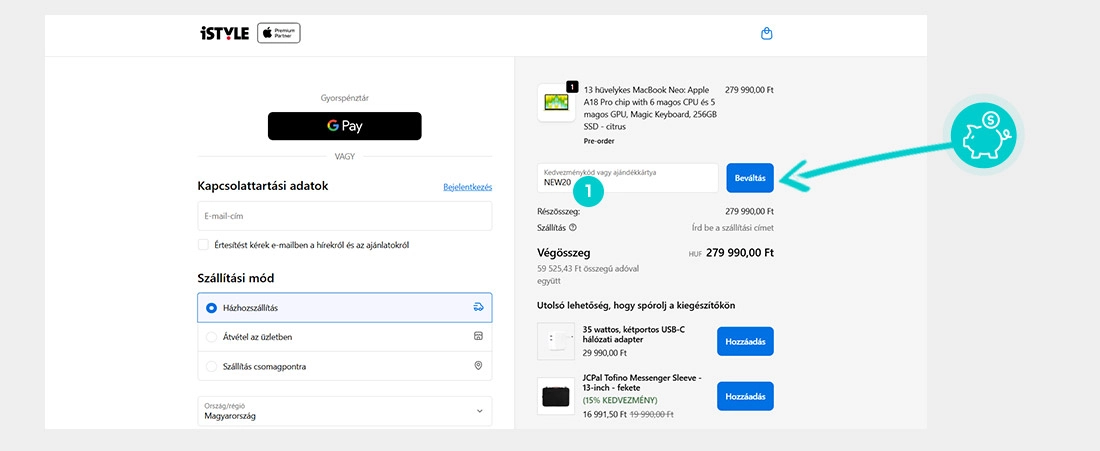The image size is (1100, 451).
Task: Click the store icon in Átvétel az üzletben row
Action: pos(478,336)
